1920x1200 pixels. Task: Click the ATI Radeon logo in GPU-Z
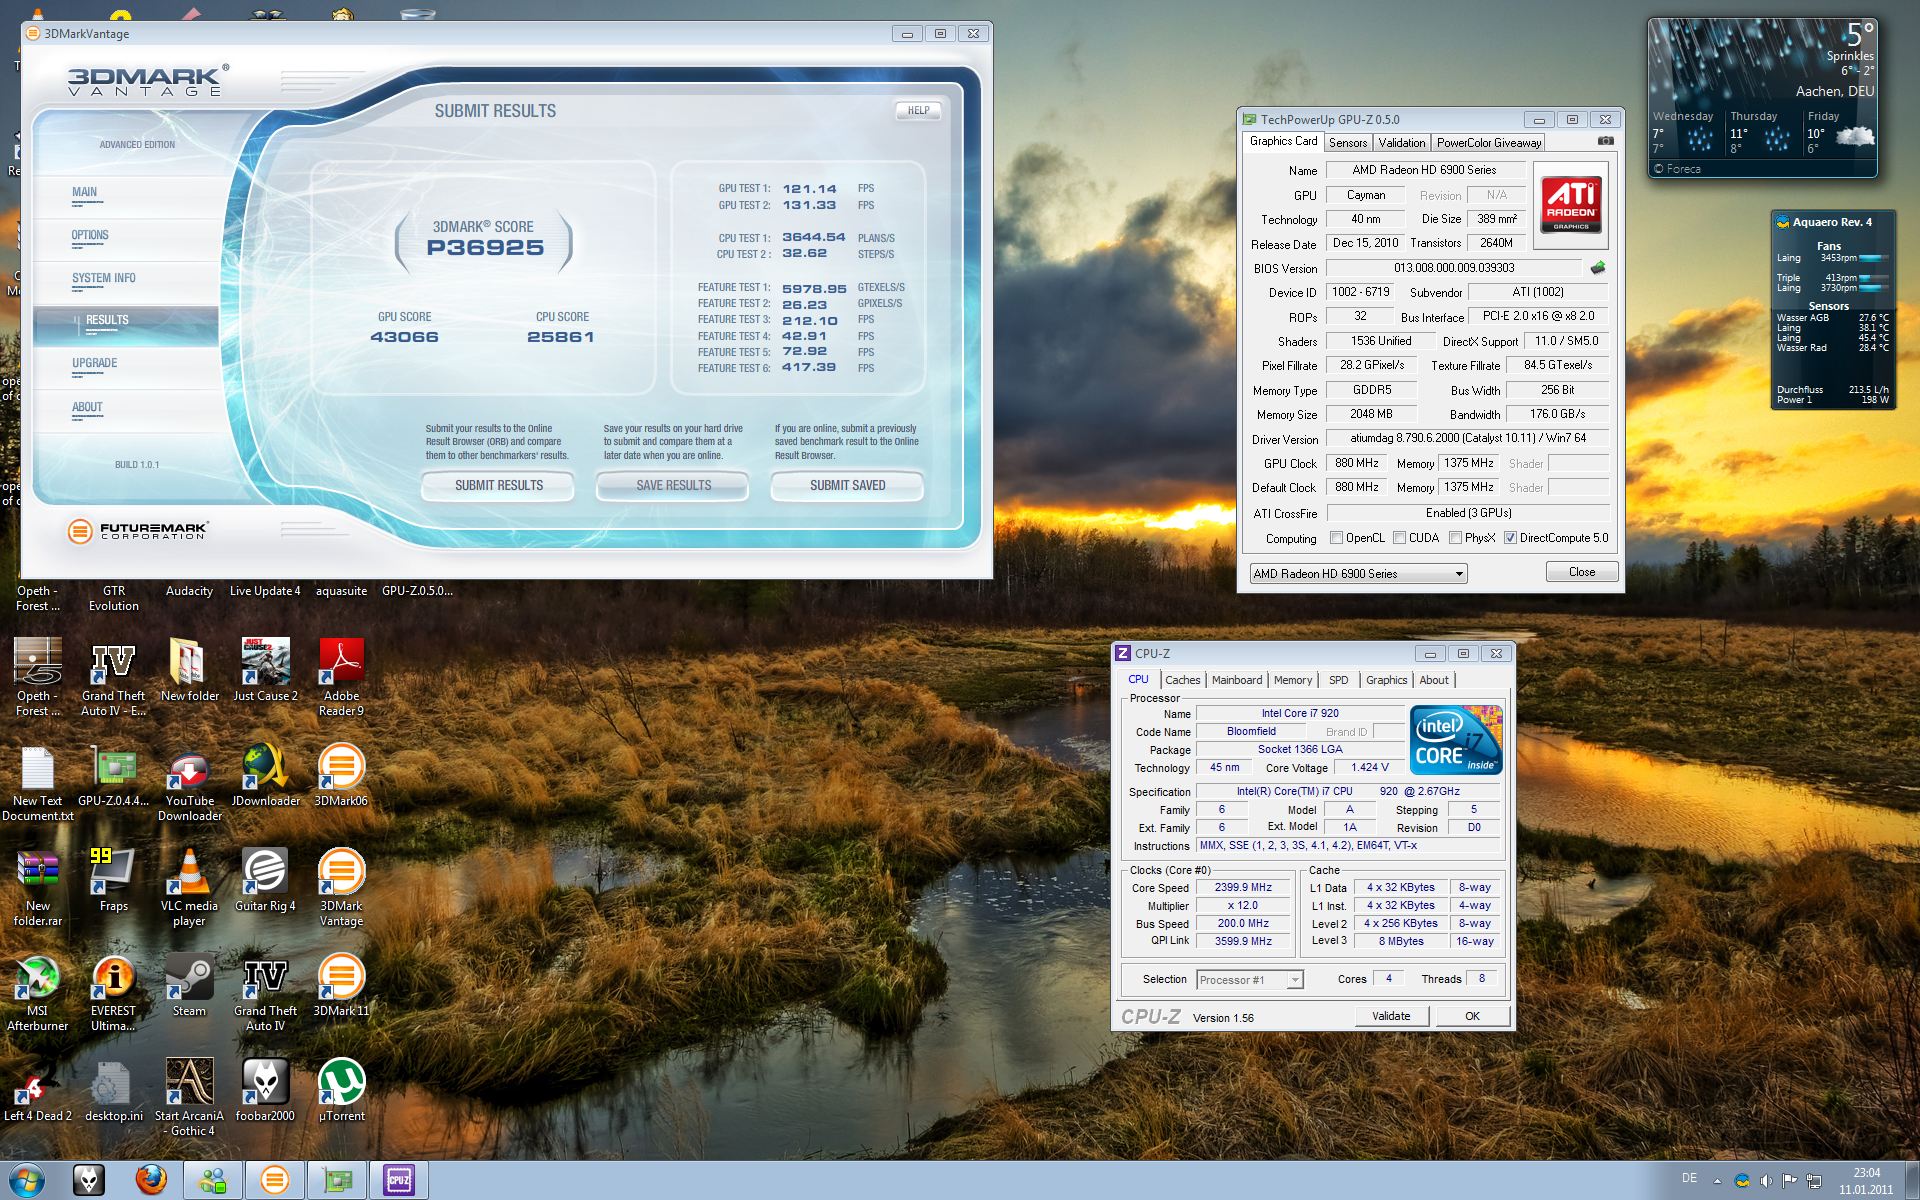[1571, 205]
